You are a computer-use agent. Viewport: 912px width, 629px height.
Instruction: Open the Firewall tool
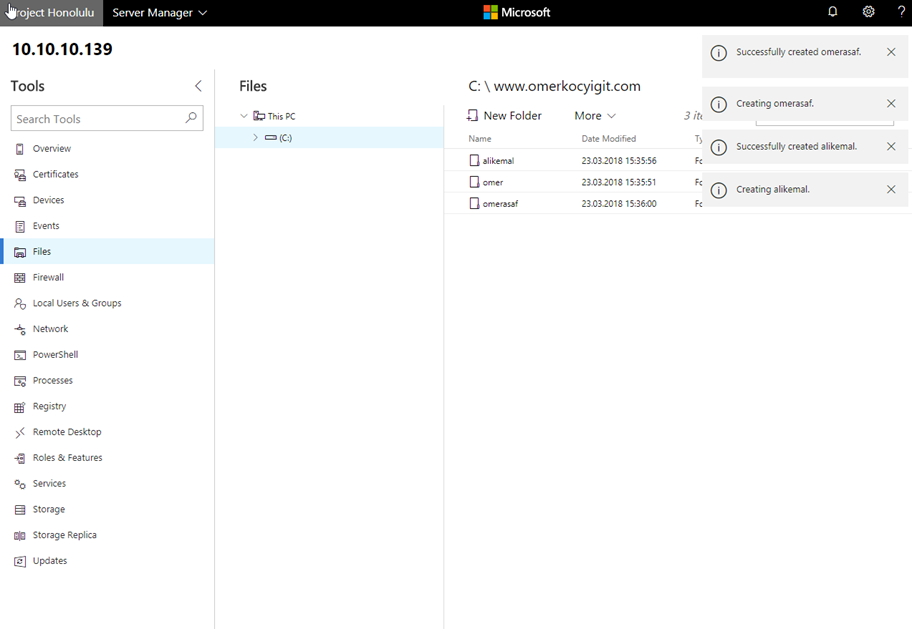tap(107, 277)
